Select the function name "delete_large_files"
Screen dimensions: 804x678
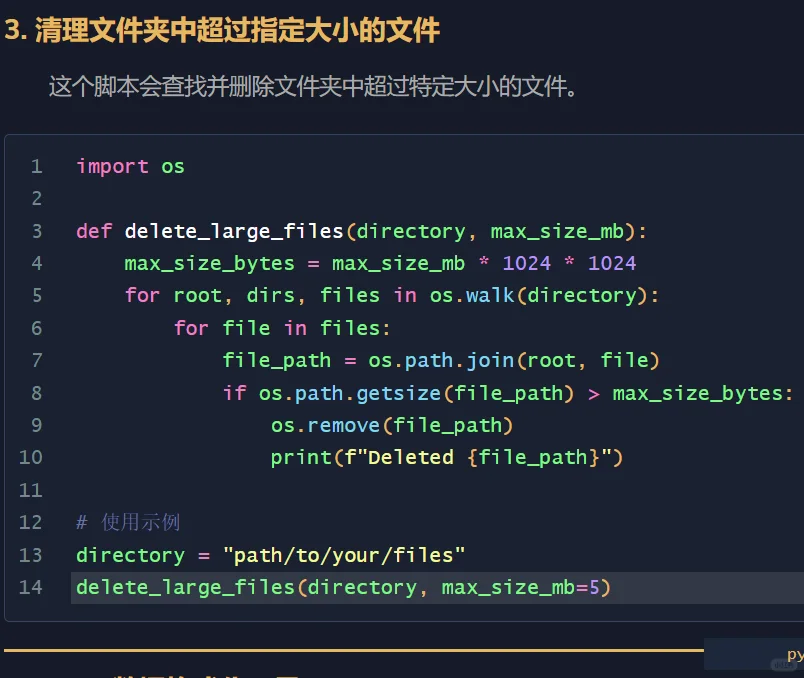point(232,231)
